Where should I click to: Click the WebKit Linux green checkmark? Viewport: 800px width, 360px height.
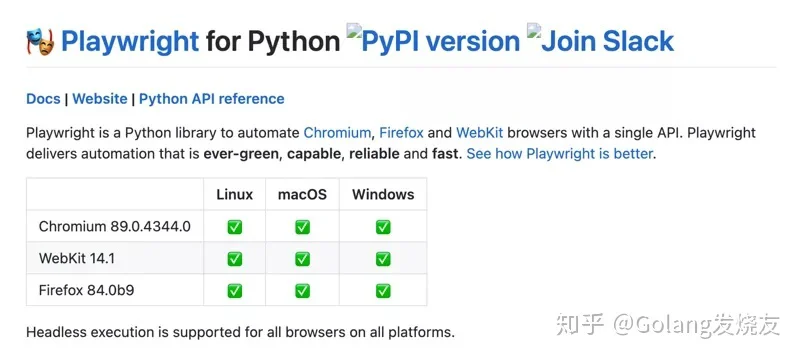pos(235,259)
